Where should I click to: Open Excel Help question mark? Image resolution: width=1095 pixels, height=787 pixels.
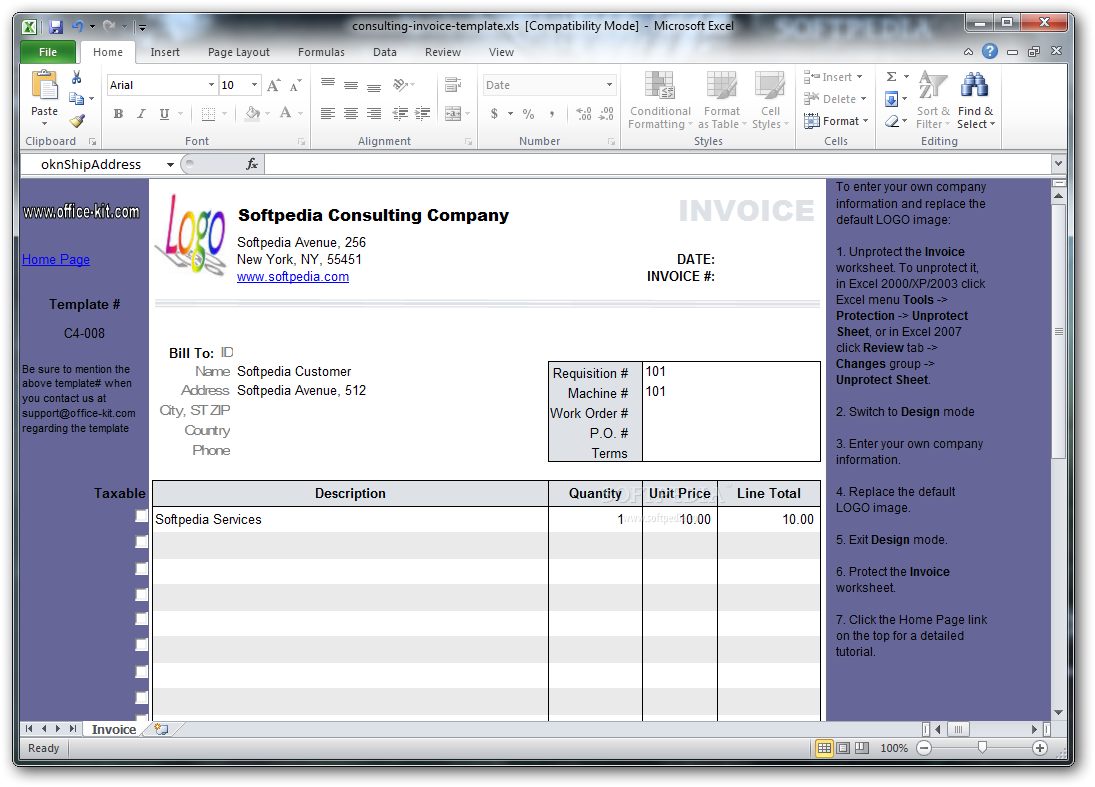[x=990, y=51]
